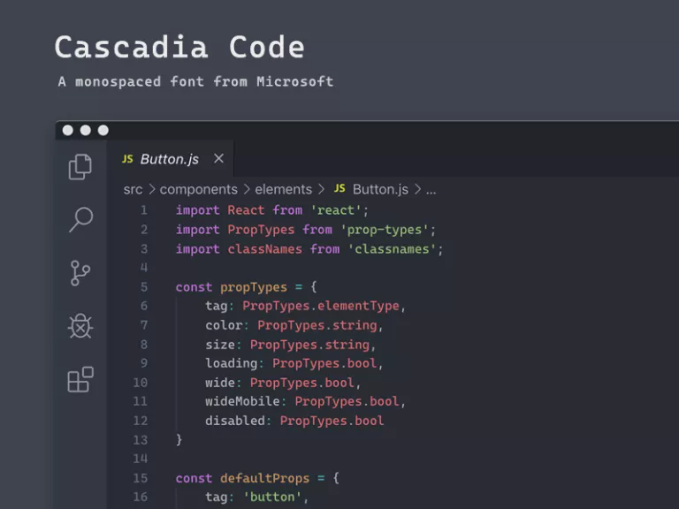Click line number 5 in gutter
This screenshot has height=509, width=679.
coord(144,287)
